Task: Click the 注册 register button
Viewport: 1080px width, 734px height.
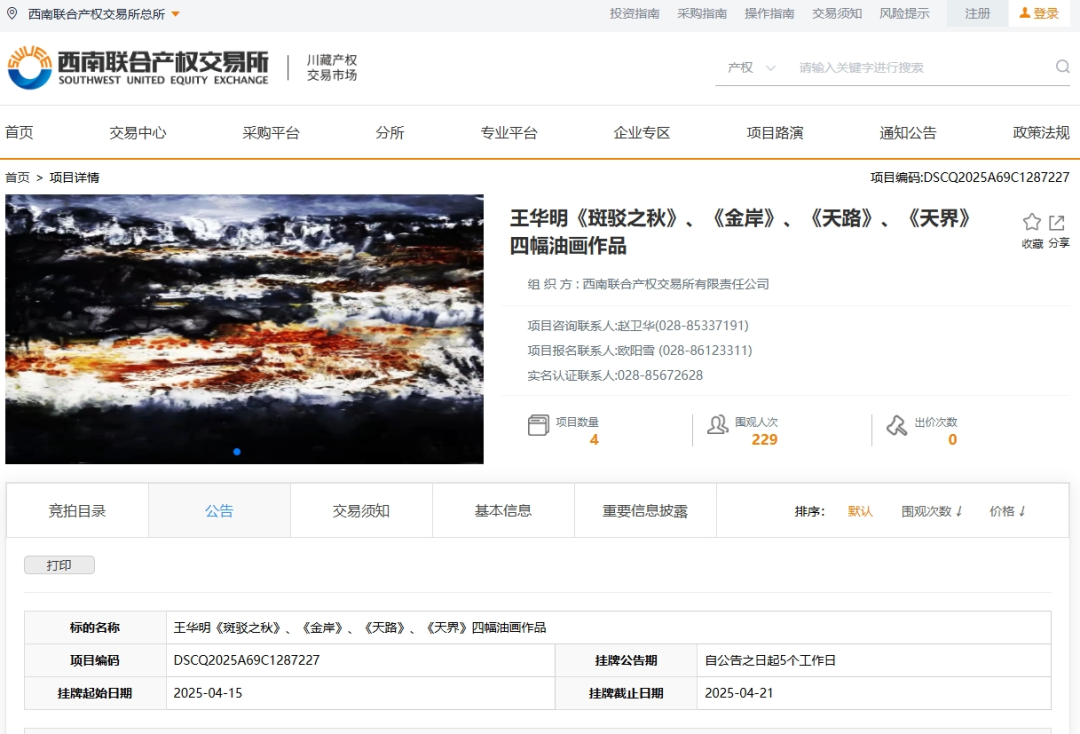Action: click(x=977, y=13)
